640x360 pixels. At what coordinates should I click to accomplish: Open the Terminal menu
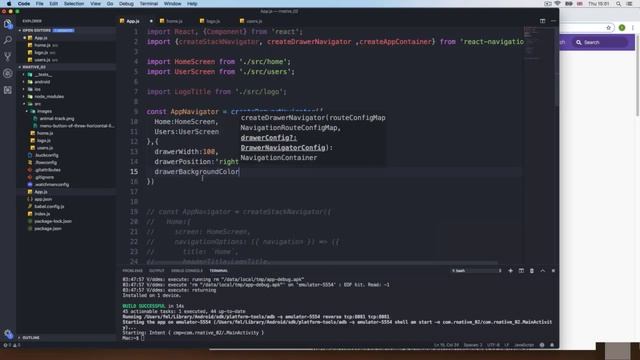(x=149, y=4)
